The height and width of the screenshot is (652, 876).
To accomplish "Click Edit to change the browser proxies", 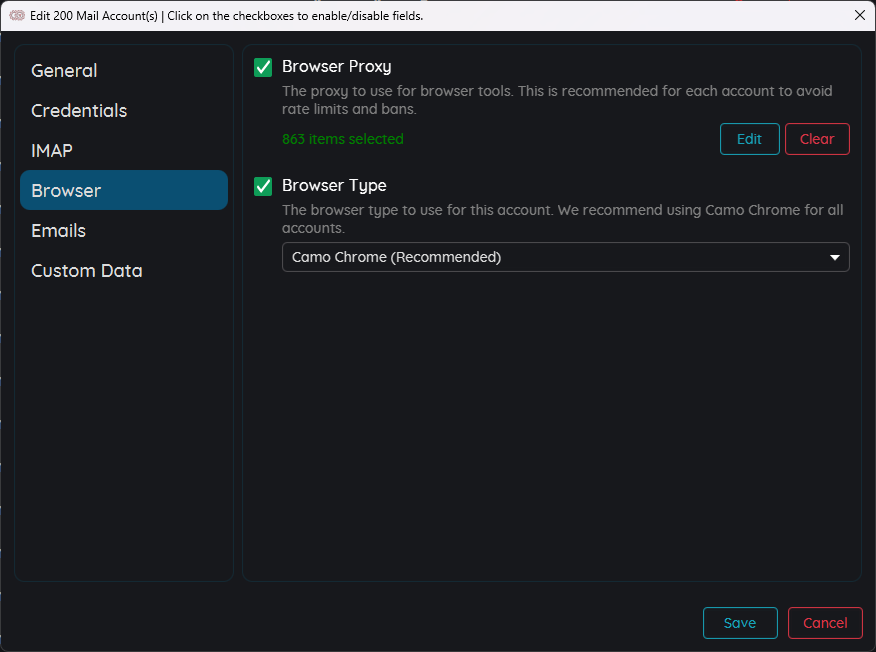I will click(x=749, y=139).
